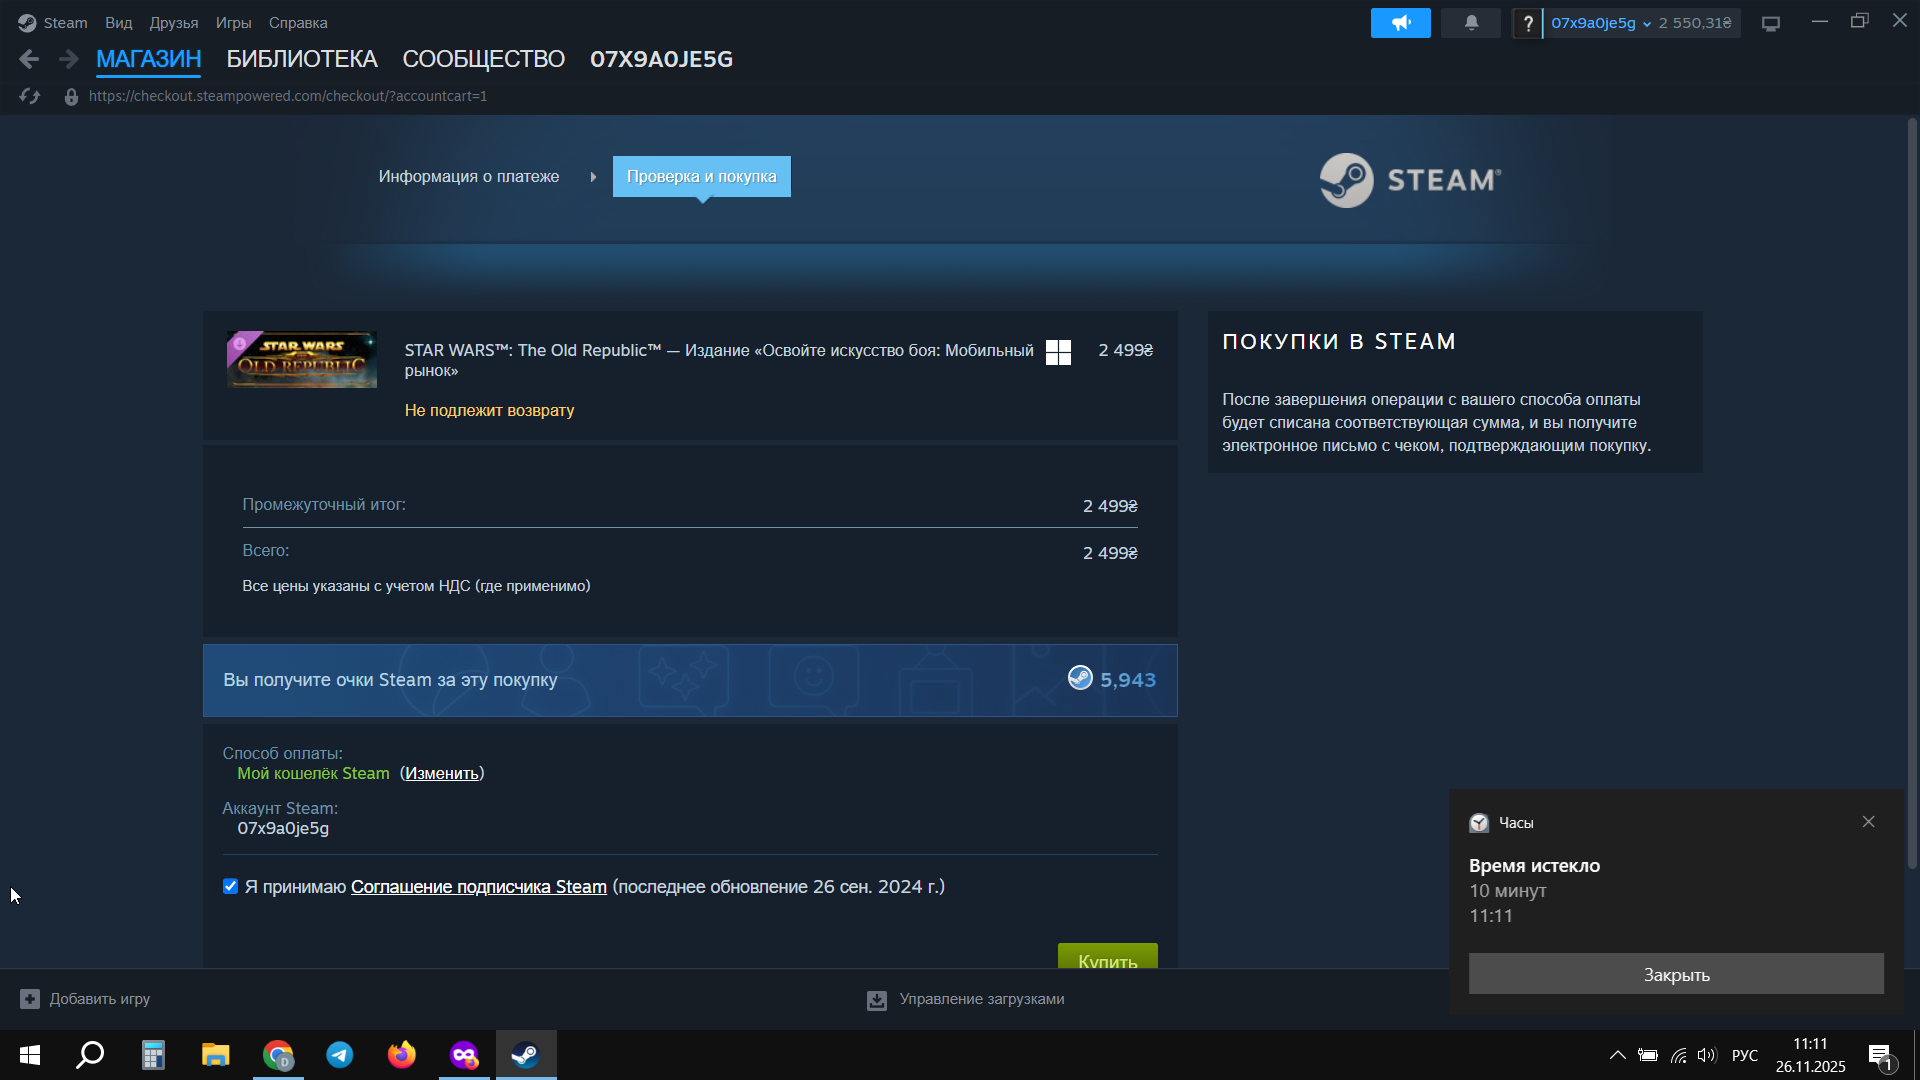Open downloads manager icon in bottom bar
Screen dimensions: 1920x1080
[x=877, y=1000]
